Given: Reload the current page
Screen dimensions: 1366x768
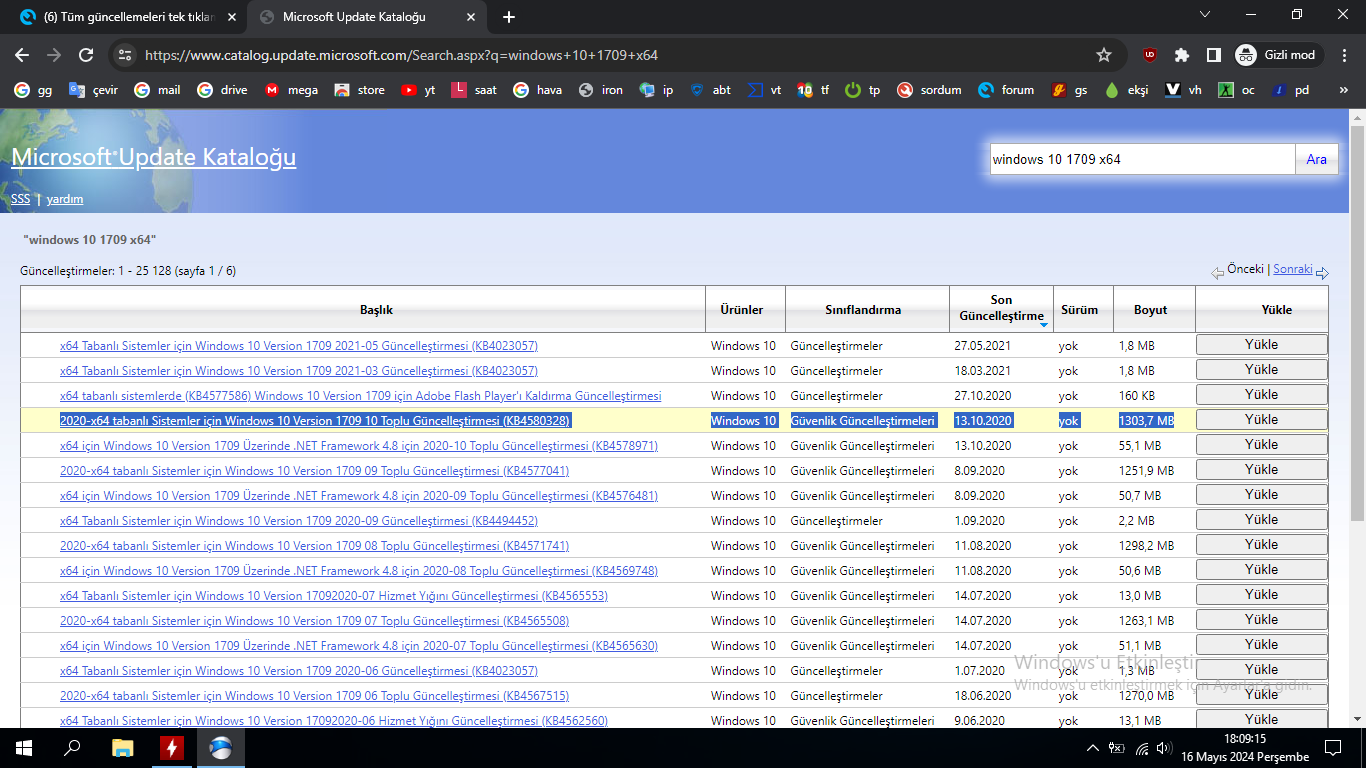Looking at the screenshot, I should (86, 55).
